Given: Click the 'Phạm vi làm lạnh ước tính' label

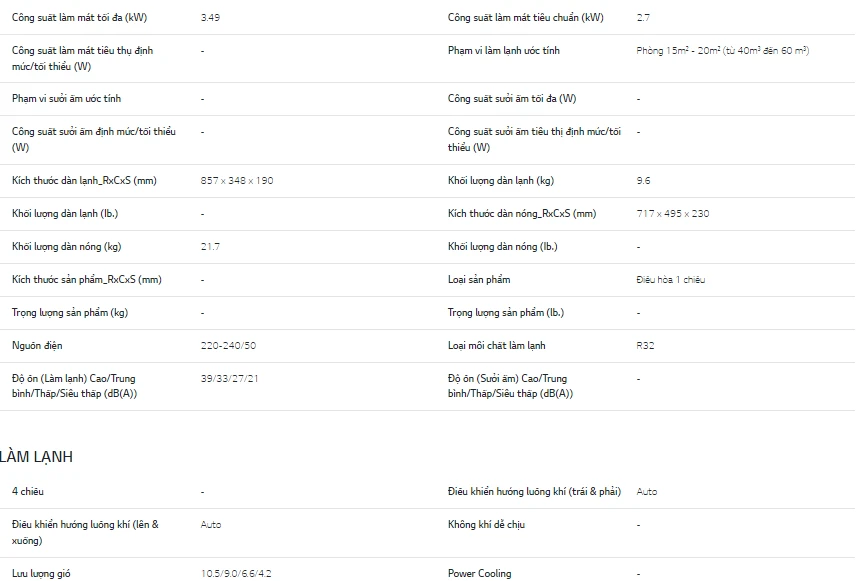Looking at the screenshot, I should pos(503,50).
